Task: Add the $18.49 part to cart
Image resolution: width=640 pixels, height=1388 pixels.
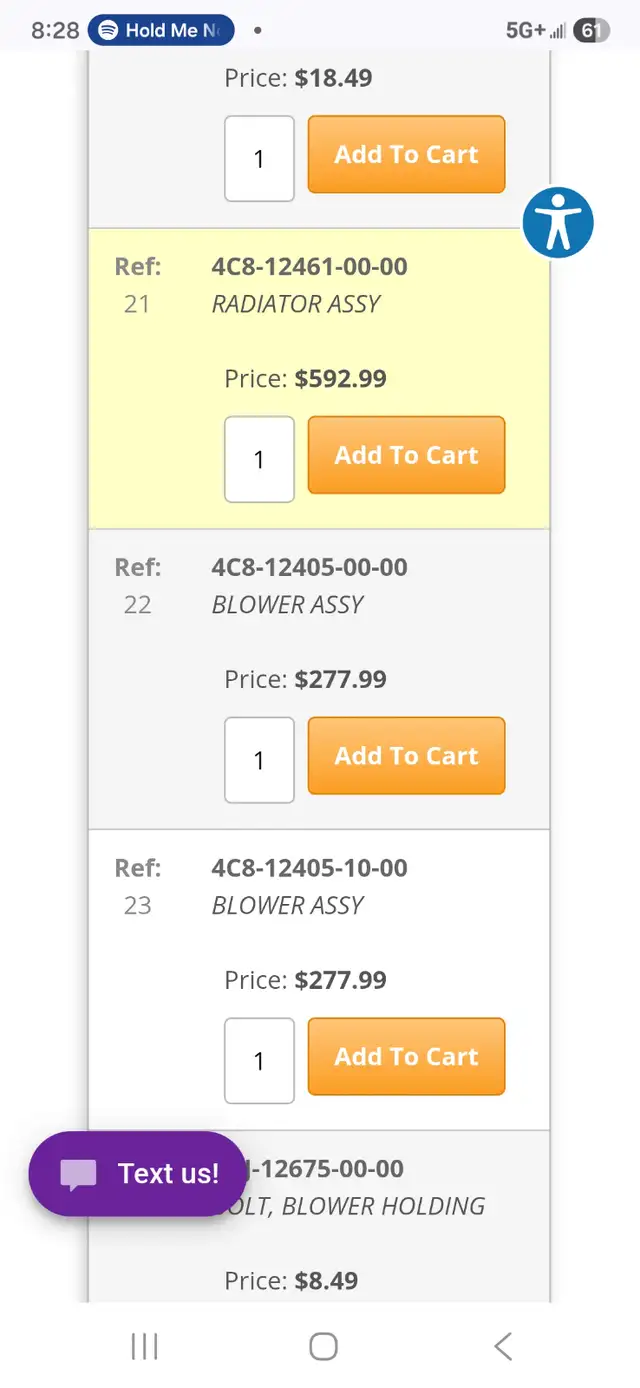Action: click(x=406, y=155)
